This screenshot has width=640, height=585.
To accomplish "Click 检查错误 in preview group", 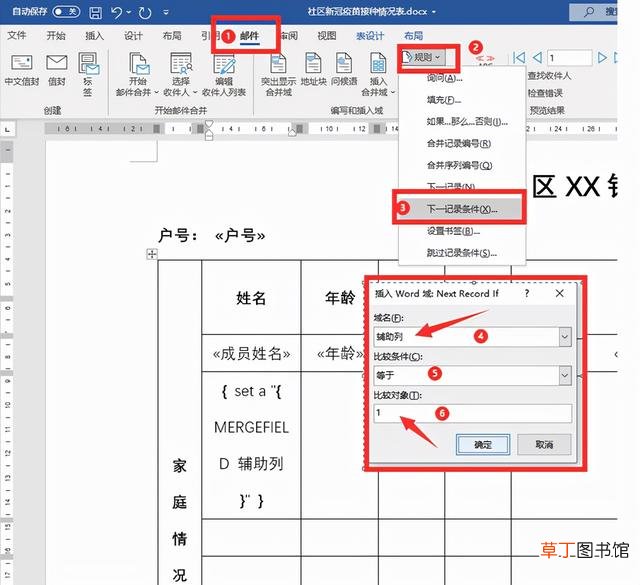I will pyautogui.click(x=545, y=93).
